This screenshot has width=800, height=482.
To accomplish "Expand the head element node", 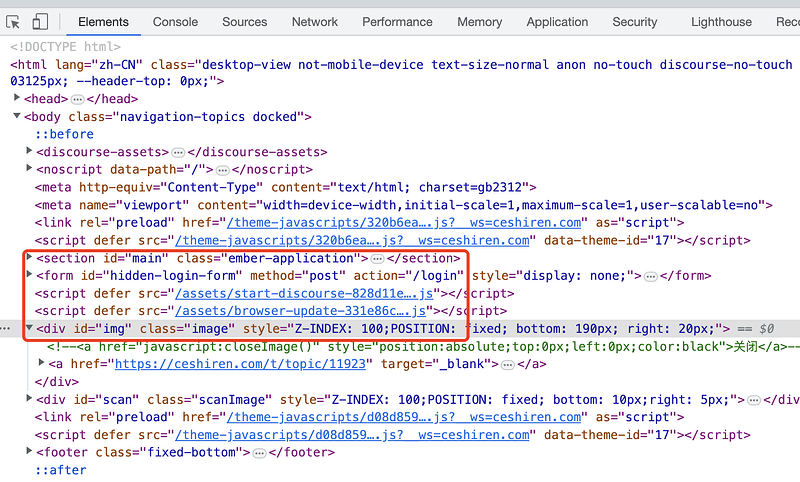I will pyautogui.click(x=16, y=97).
